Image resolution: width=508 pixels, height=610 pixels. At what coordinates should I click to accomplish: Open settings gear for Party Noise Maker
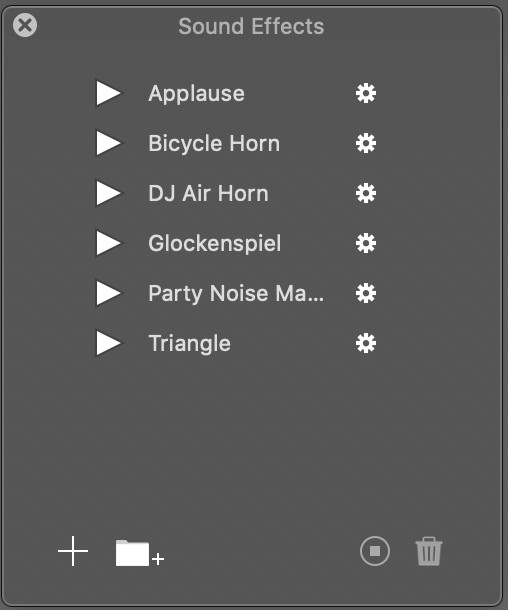pyautogui.click(x=366, y=293)
